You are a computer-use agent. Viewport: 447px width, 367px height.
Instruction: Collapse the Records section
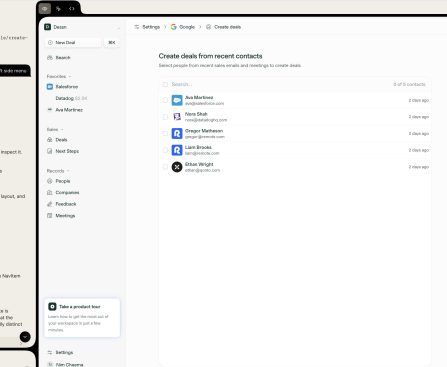pyautogui.click(x=58, y=171)
